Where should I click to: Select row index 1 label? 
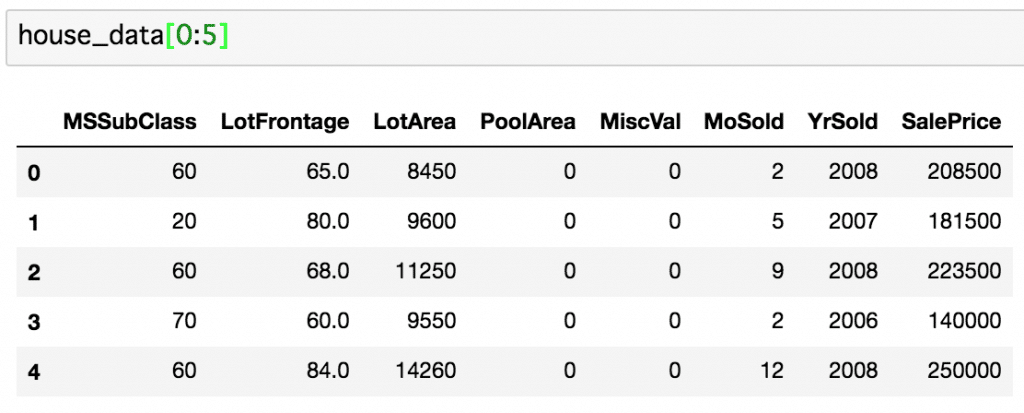34,223
